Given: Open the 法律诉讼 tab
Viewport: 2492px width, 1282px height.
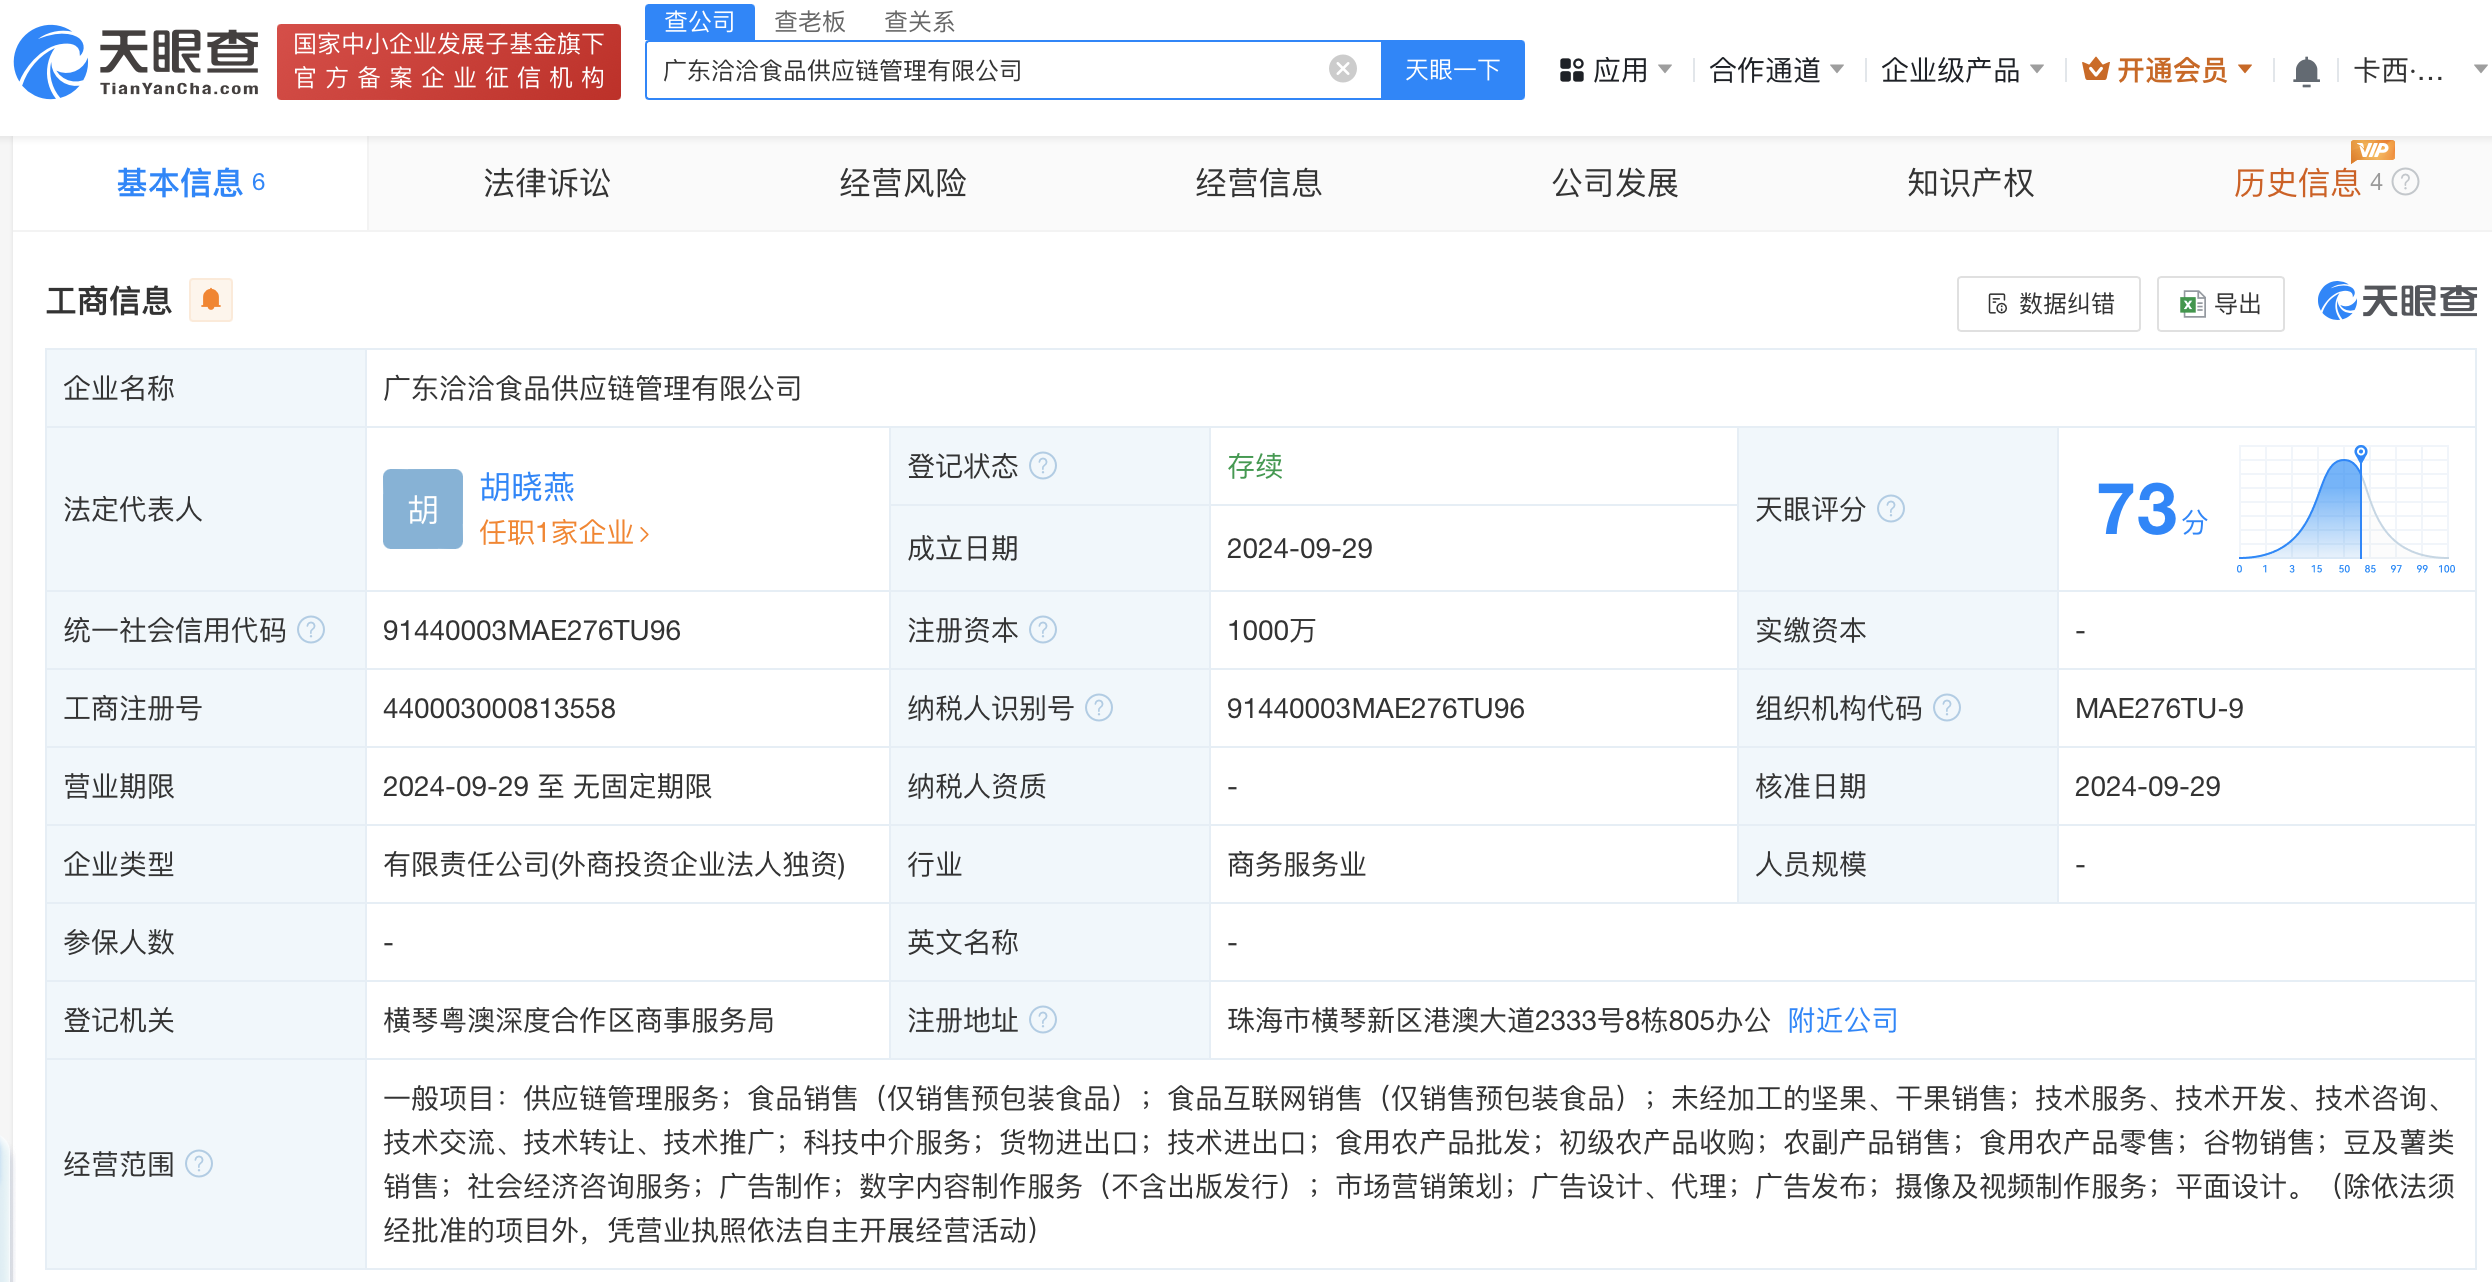Looking at the screenshot, I should tap(547, 183).
